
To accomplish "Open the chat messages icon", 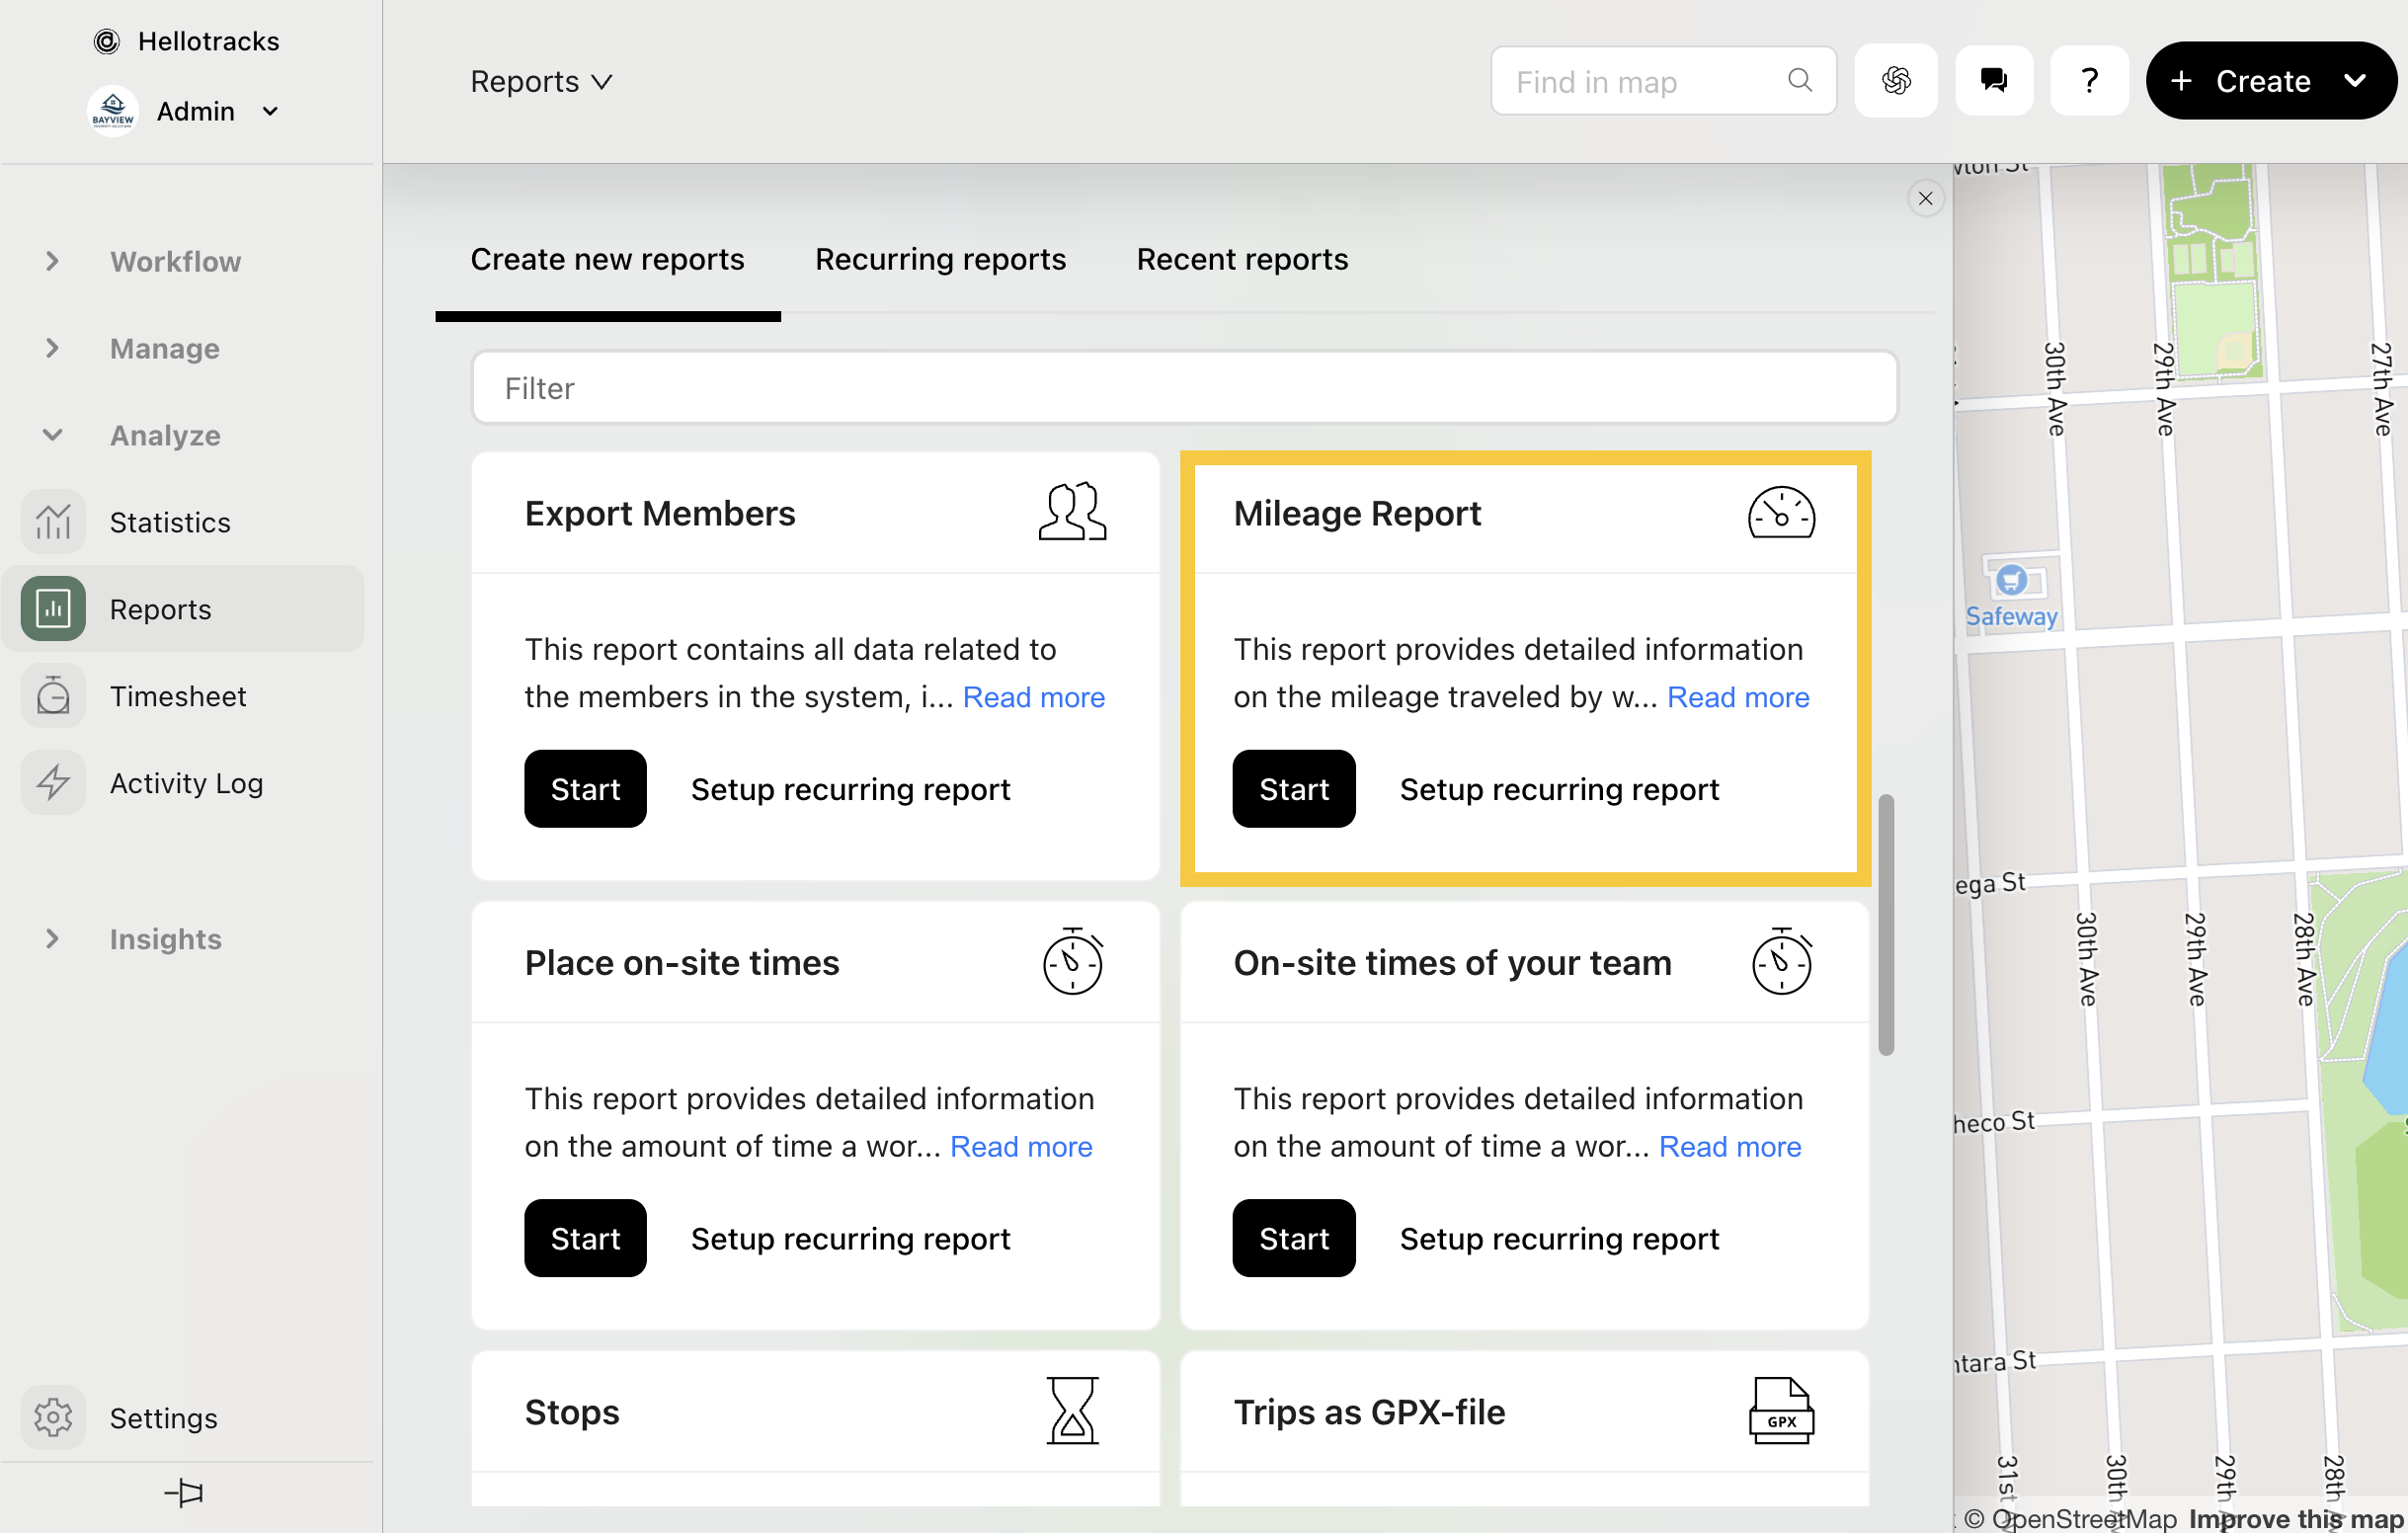I will 1994,81.
